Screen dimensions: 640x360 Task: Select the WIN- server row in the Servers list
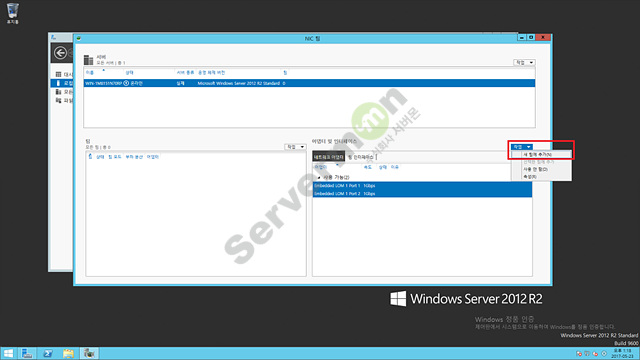pos(309,83)
